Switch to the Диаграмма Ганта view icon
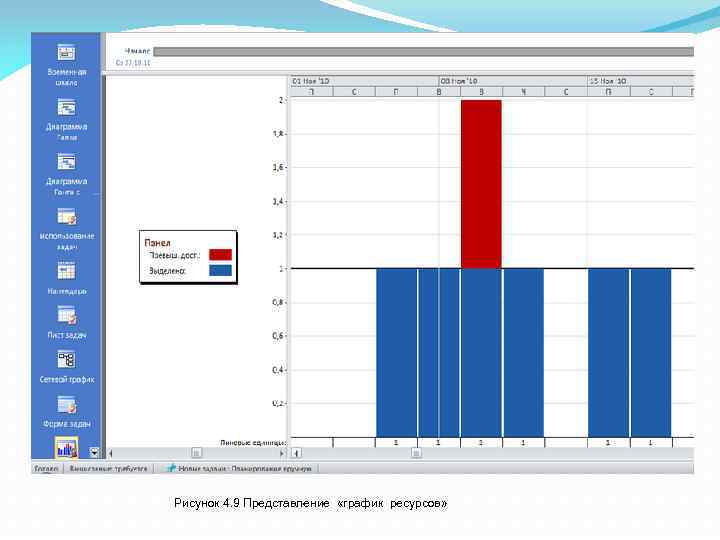 pos(67,107)
